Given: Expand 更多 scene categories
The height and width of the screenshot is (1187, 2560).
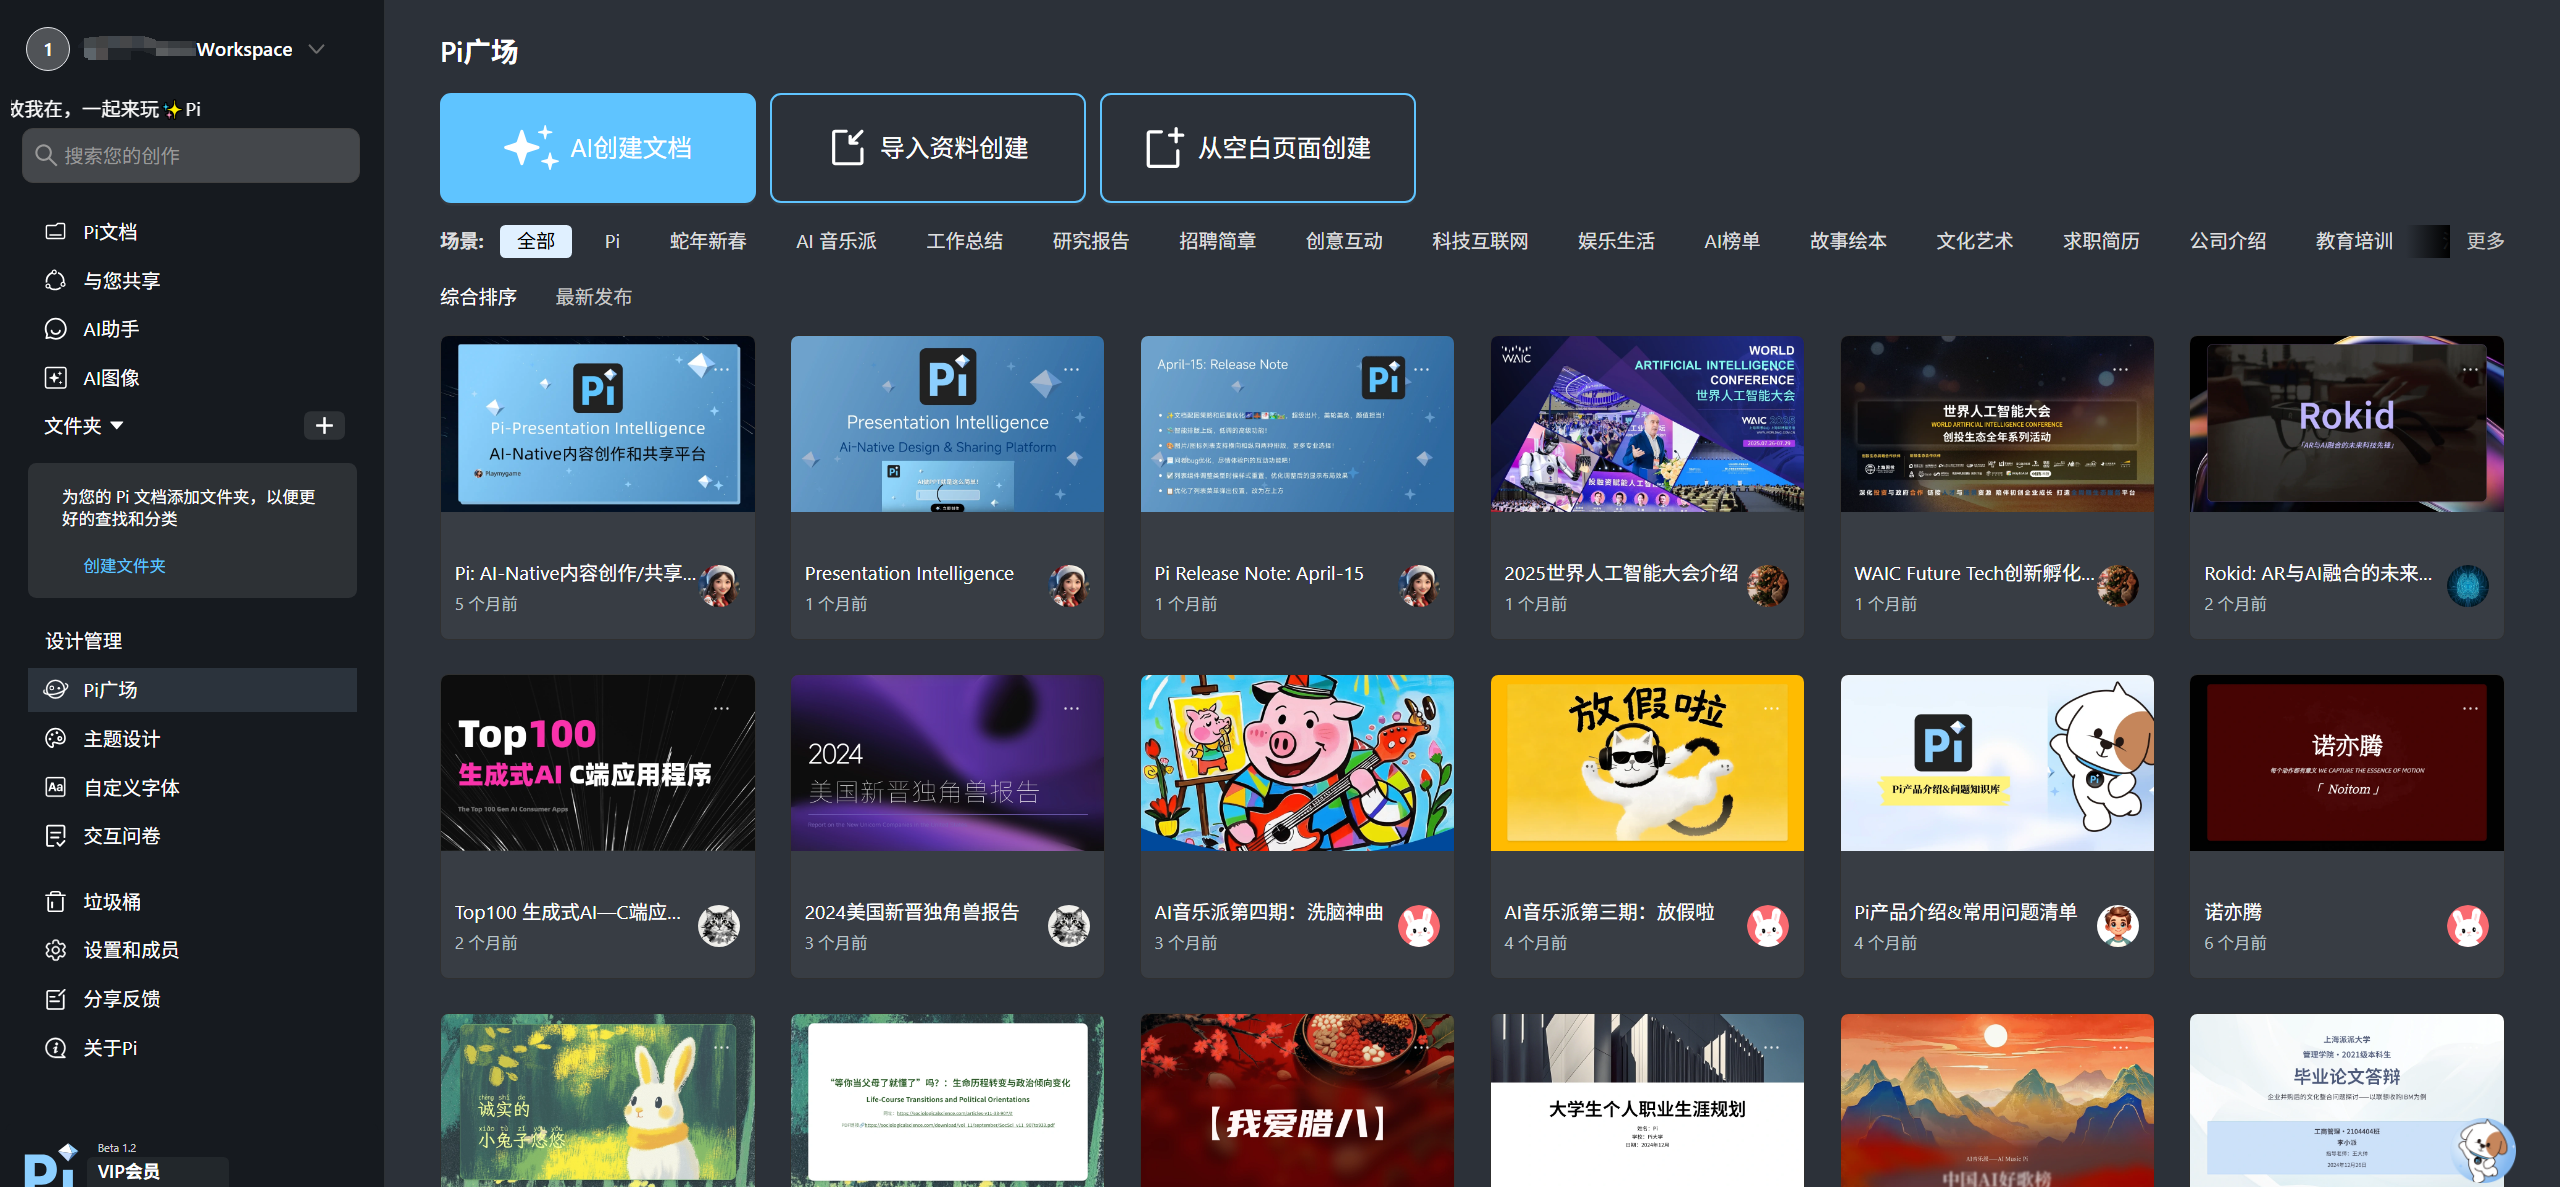Looking at the screenshot, I should coord(2486,241).
